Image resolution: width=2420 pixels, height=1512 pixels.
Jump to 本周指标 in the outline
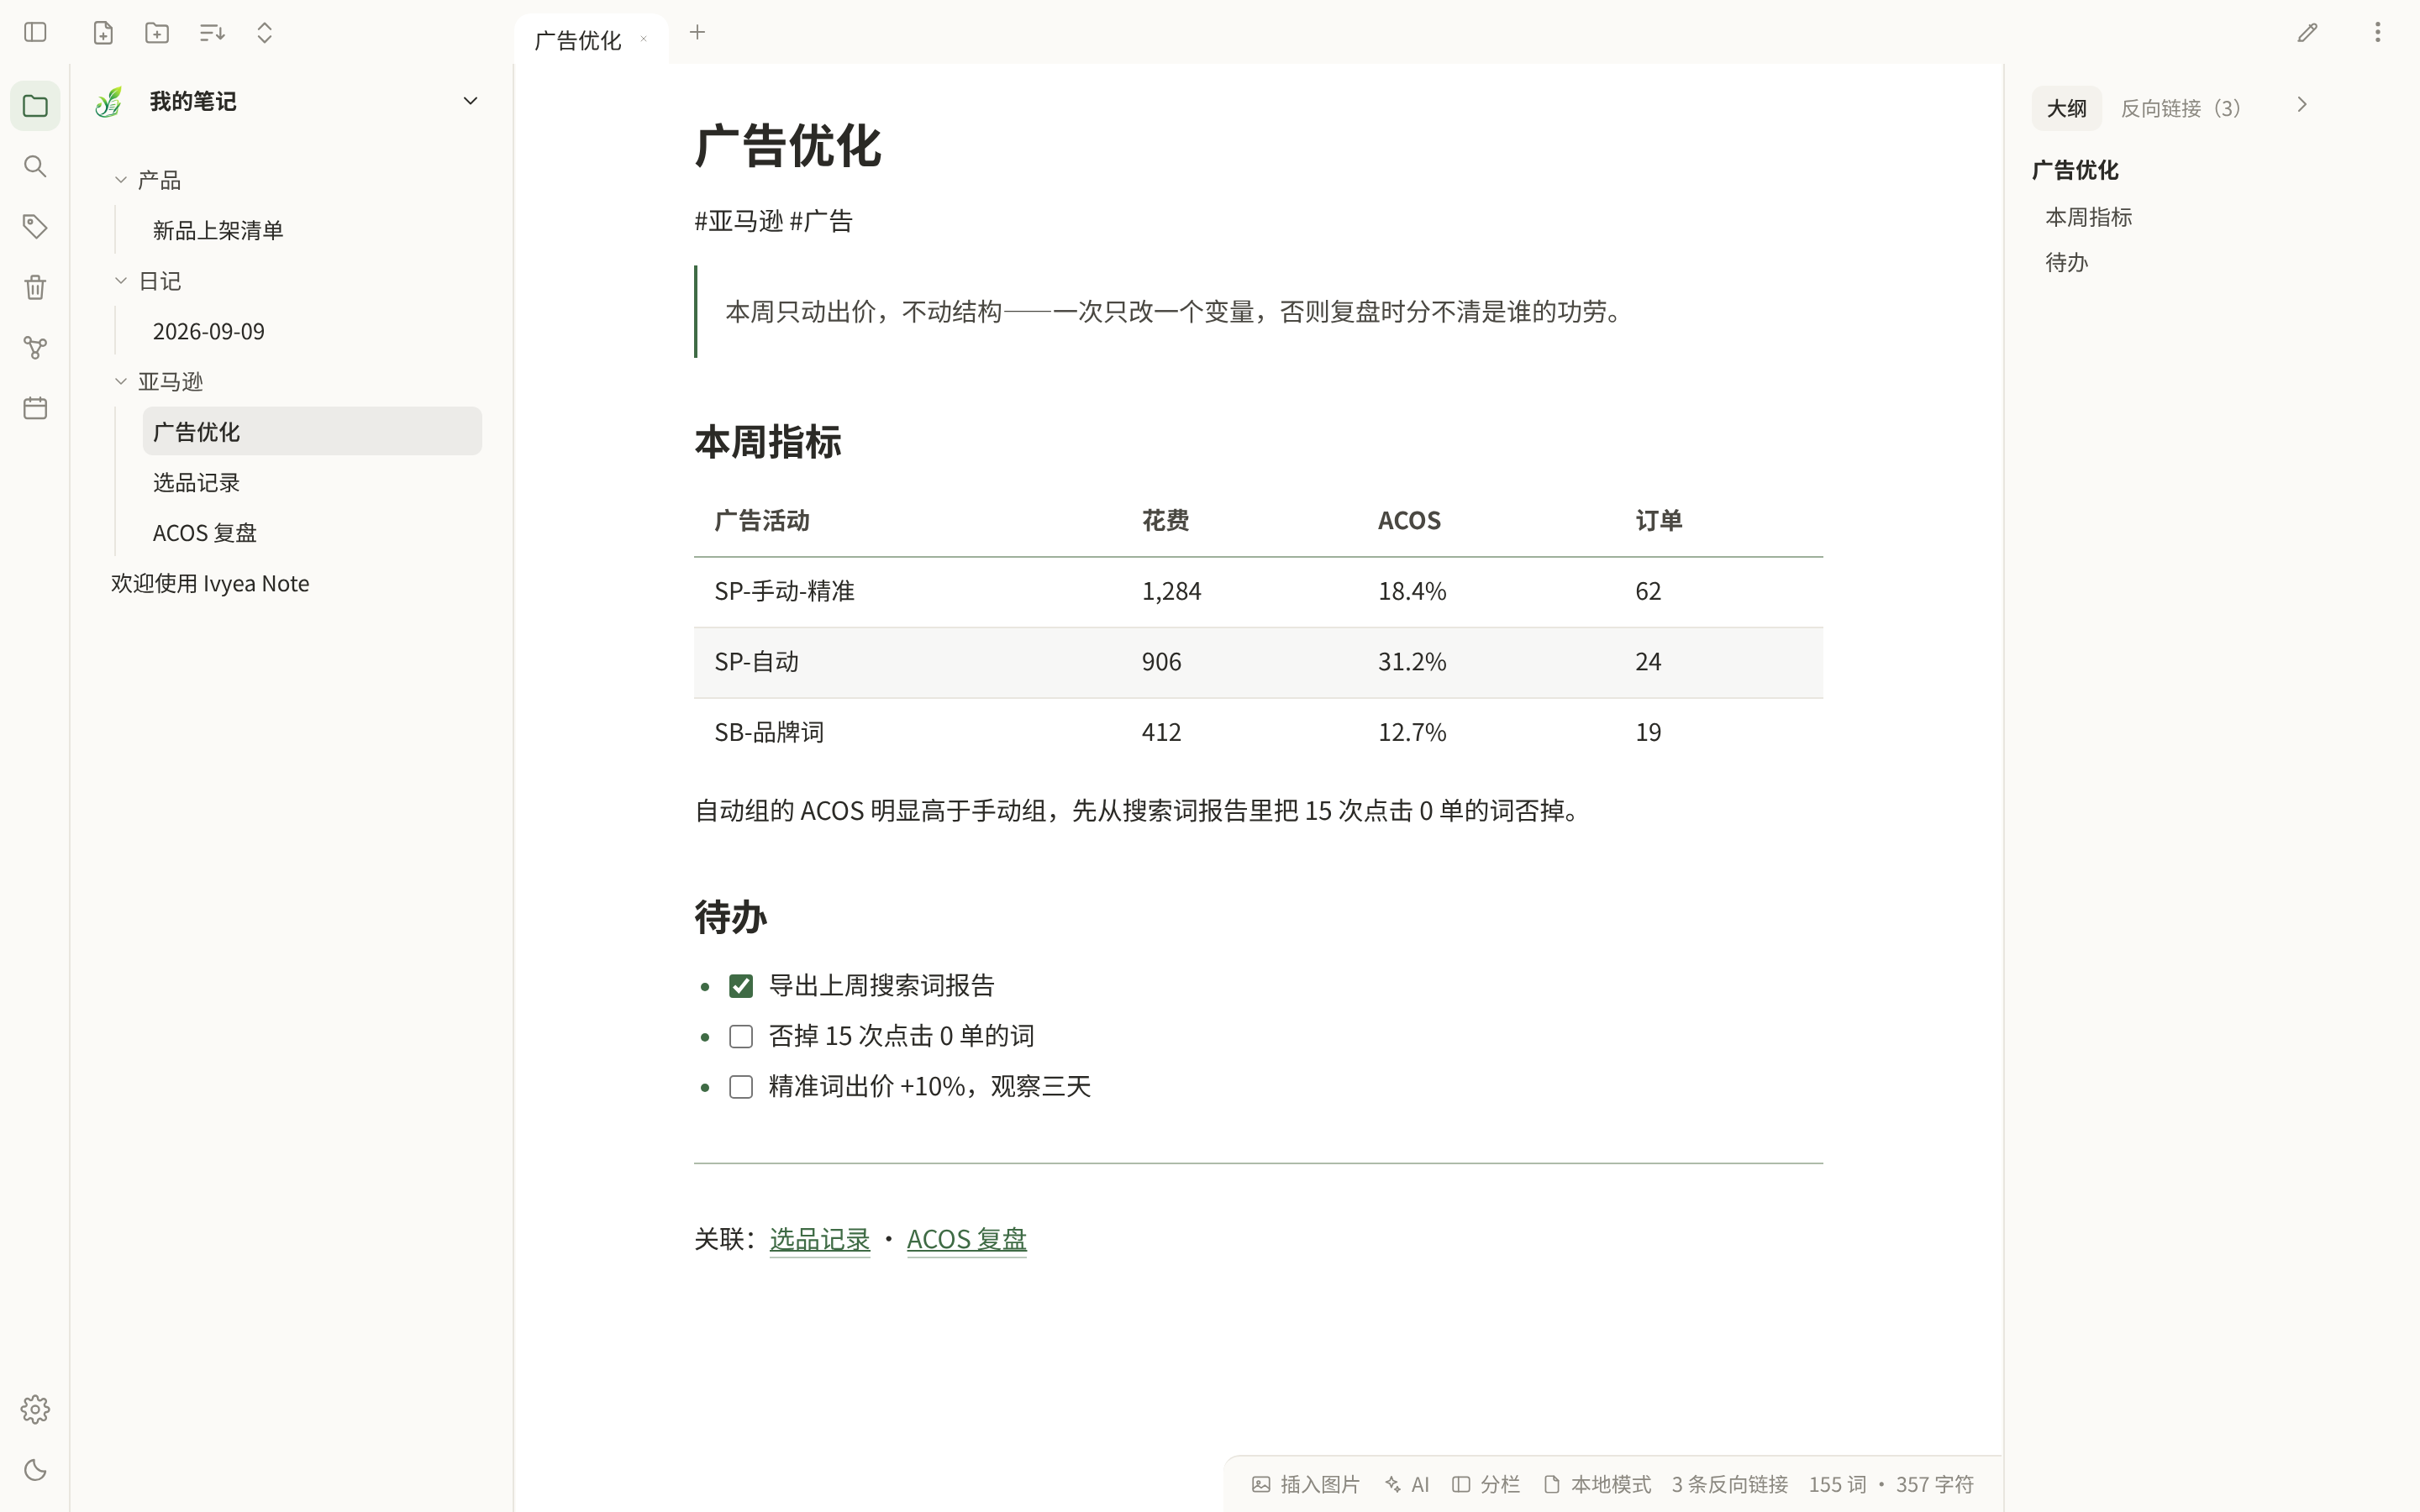2089,217
